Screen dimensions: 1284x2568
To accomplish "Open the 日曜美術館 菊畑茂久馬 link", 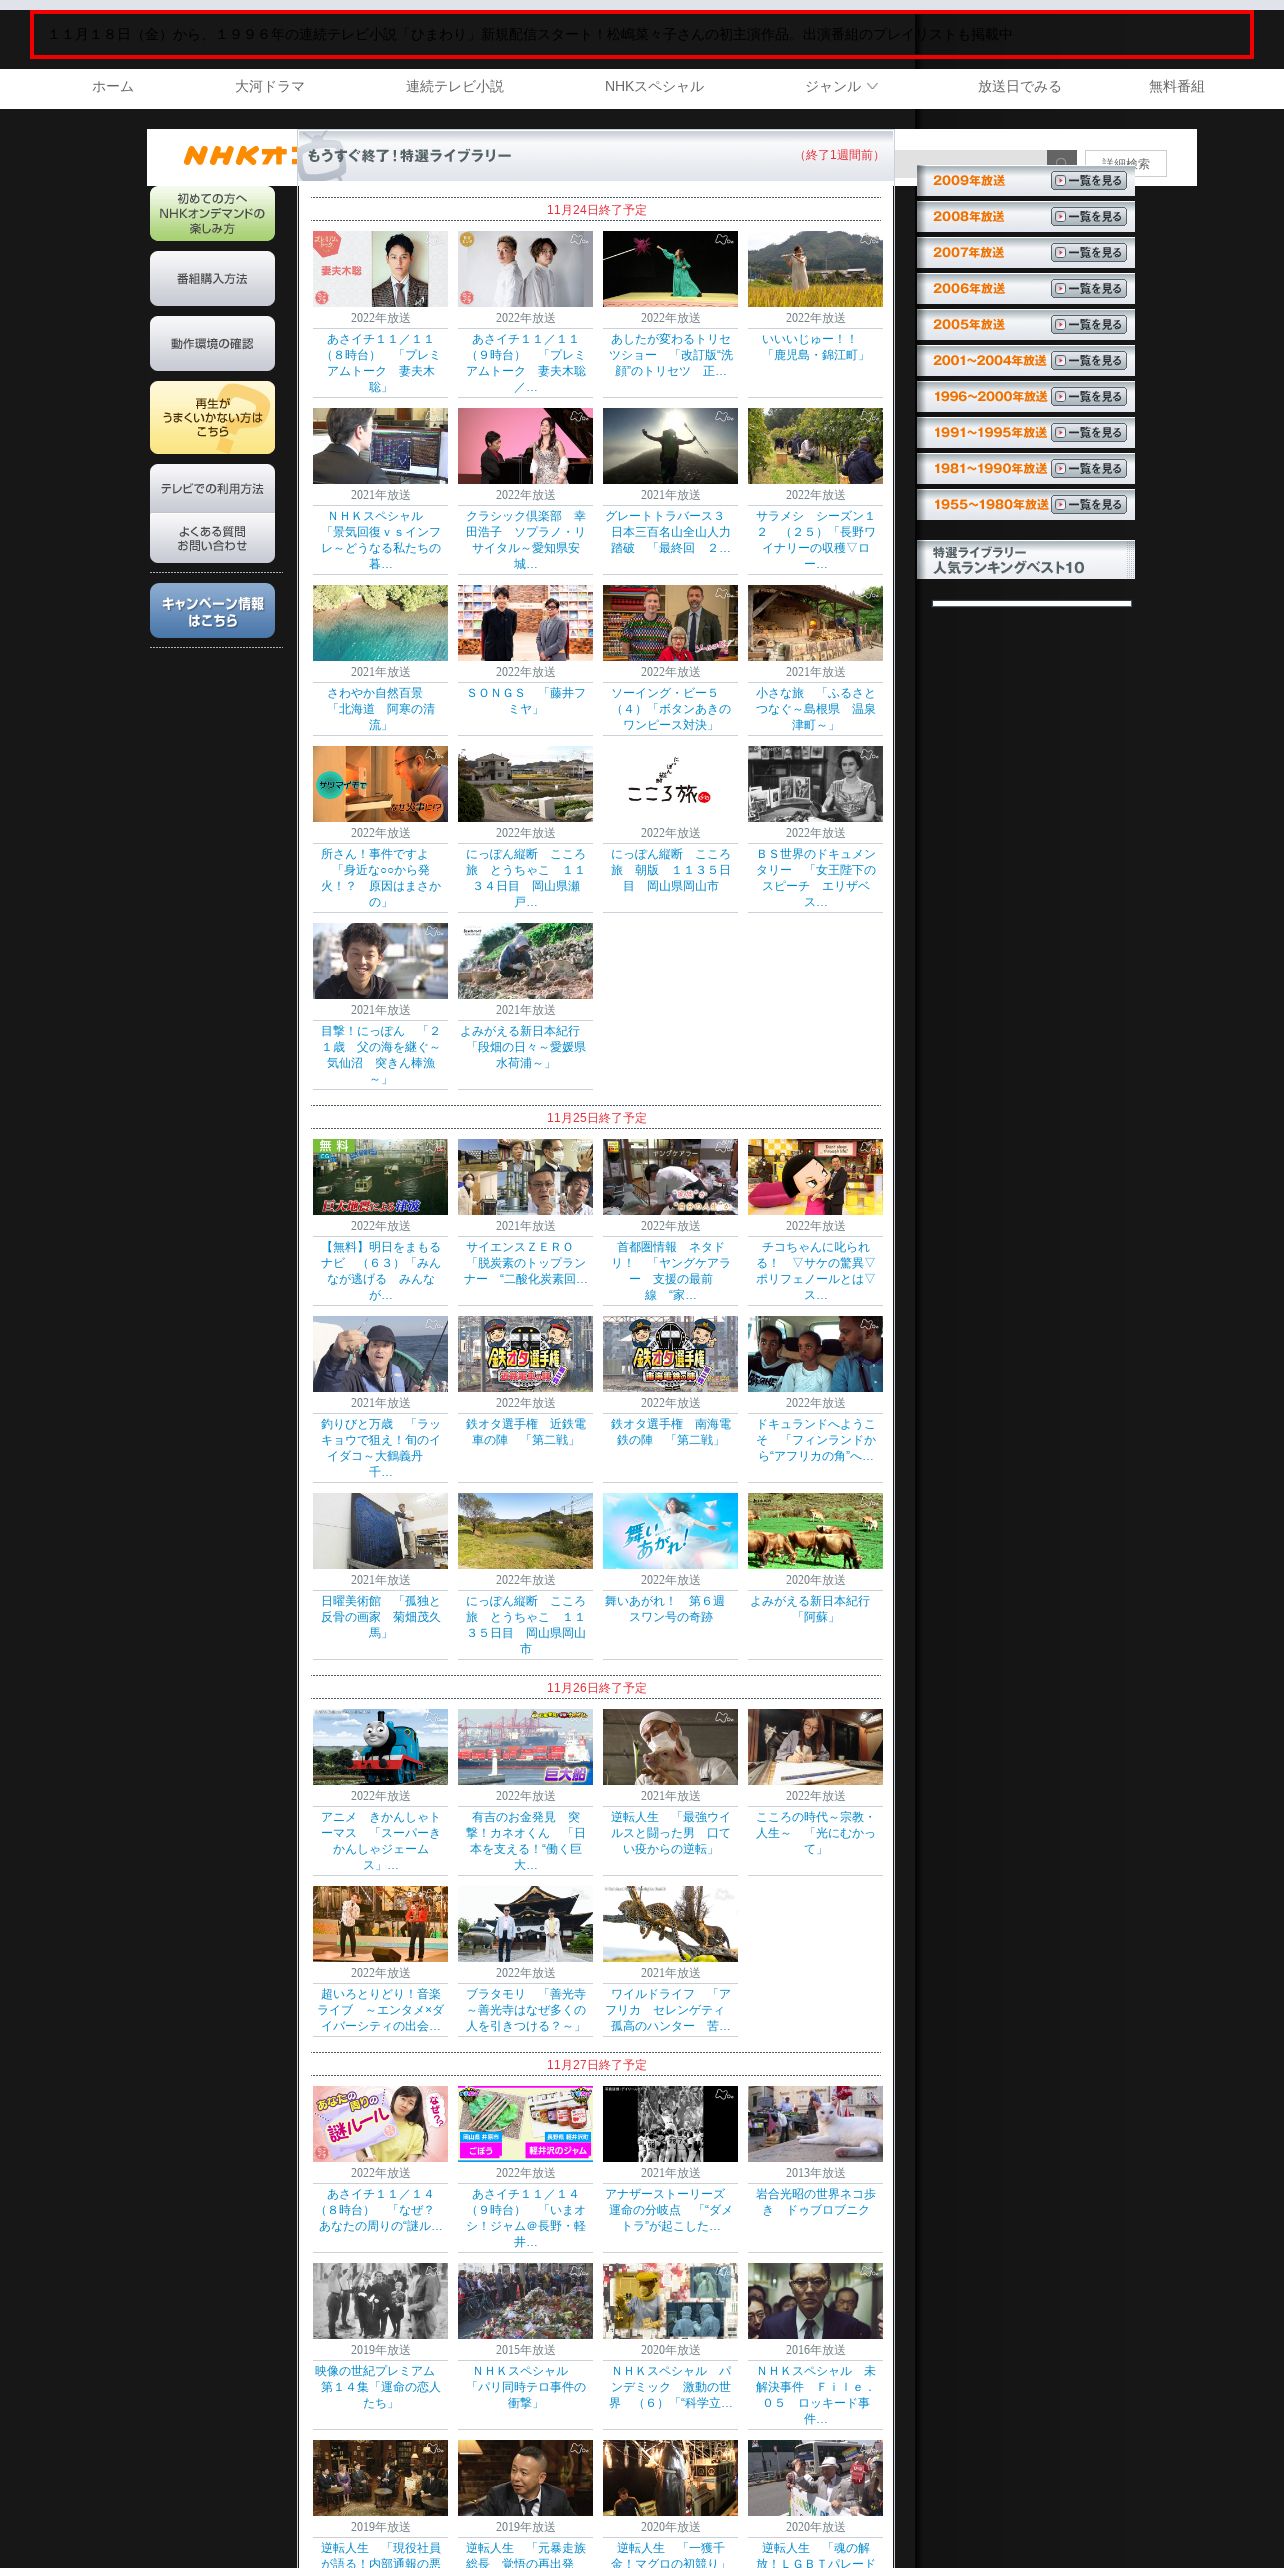I will (380, 1618).
